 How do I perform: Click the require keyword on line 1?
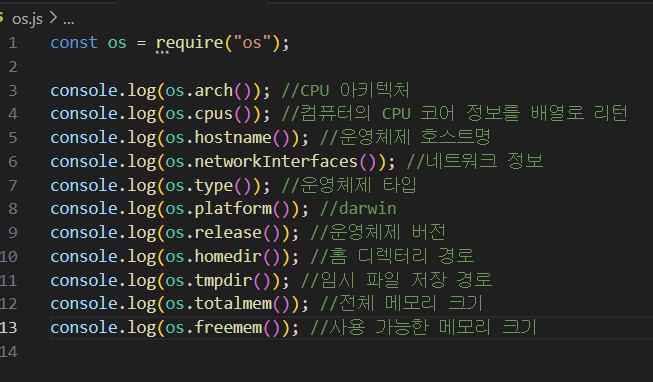pyautogui.click(x=189, y=43)
